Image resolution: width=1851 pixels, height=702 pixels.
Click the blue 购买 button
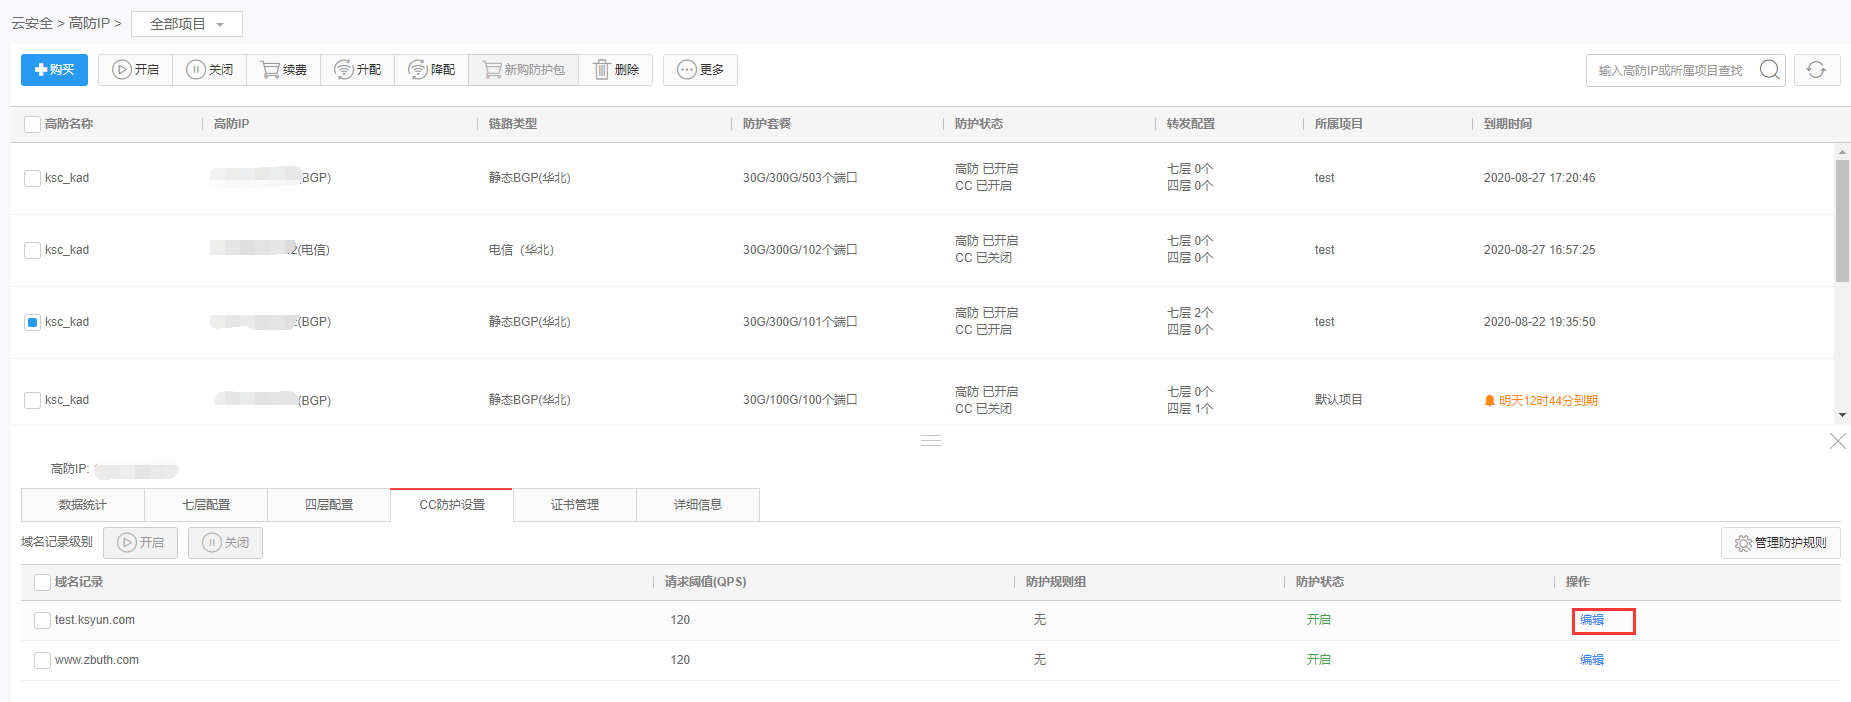coord(54,70)
